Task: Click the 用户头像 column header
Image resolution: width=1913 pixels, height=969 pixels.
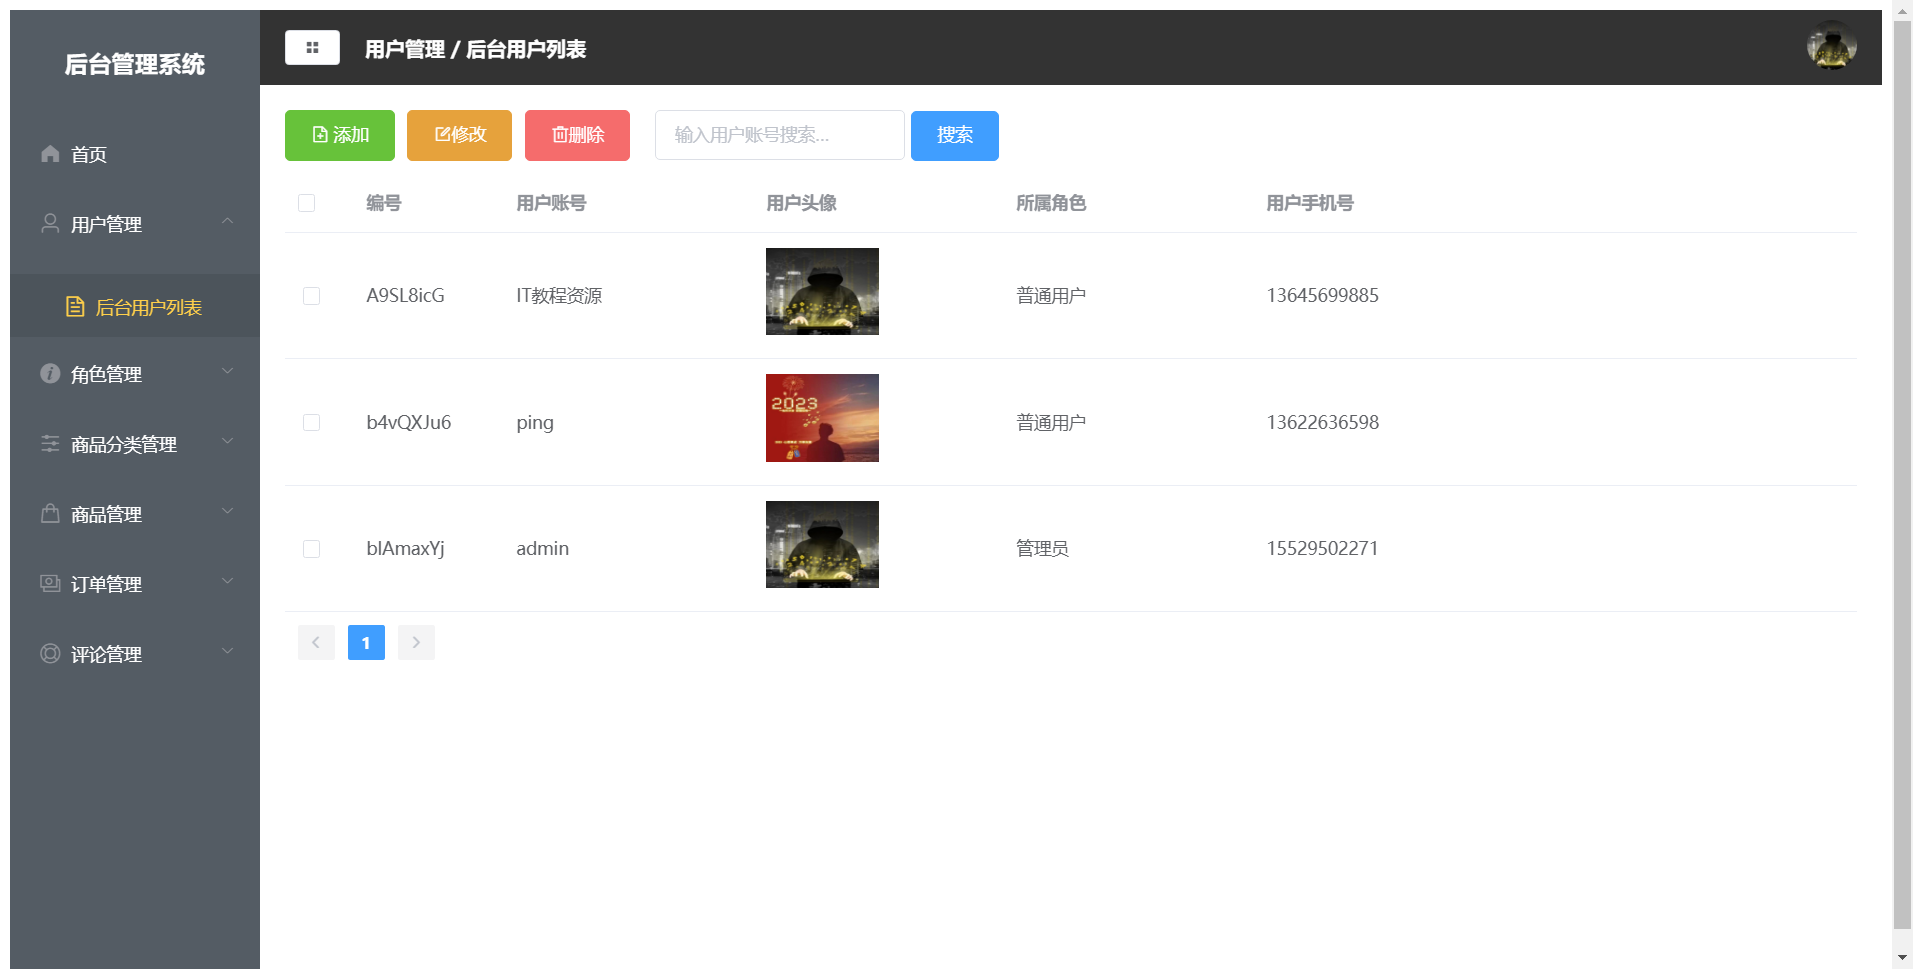Action: [801, 203]
